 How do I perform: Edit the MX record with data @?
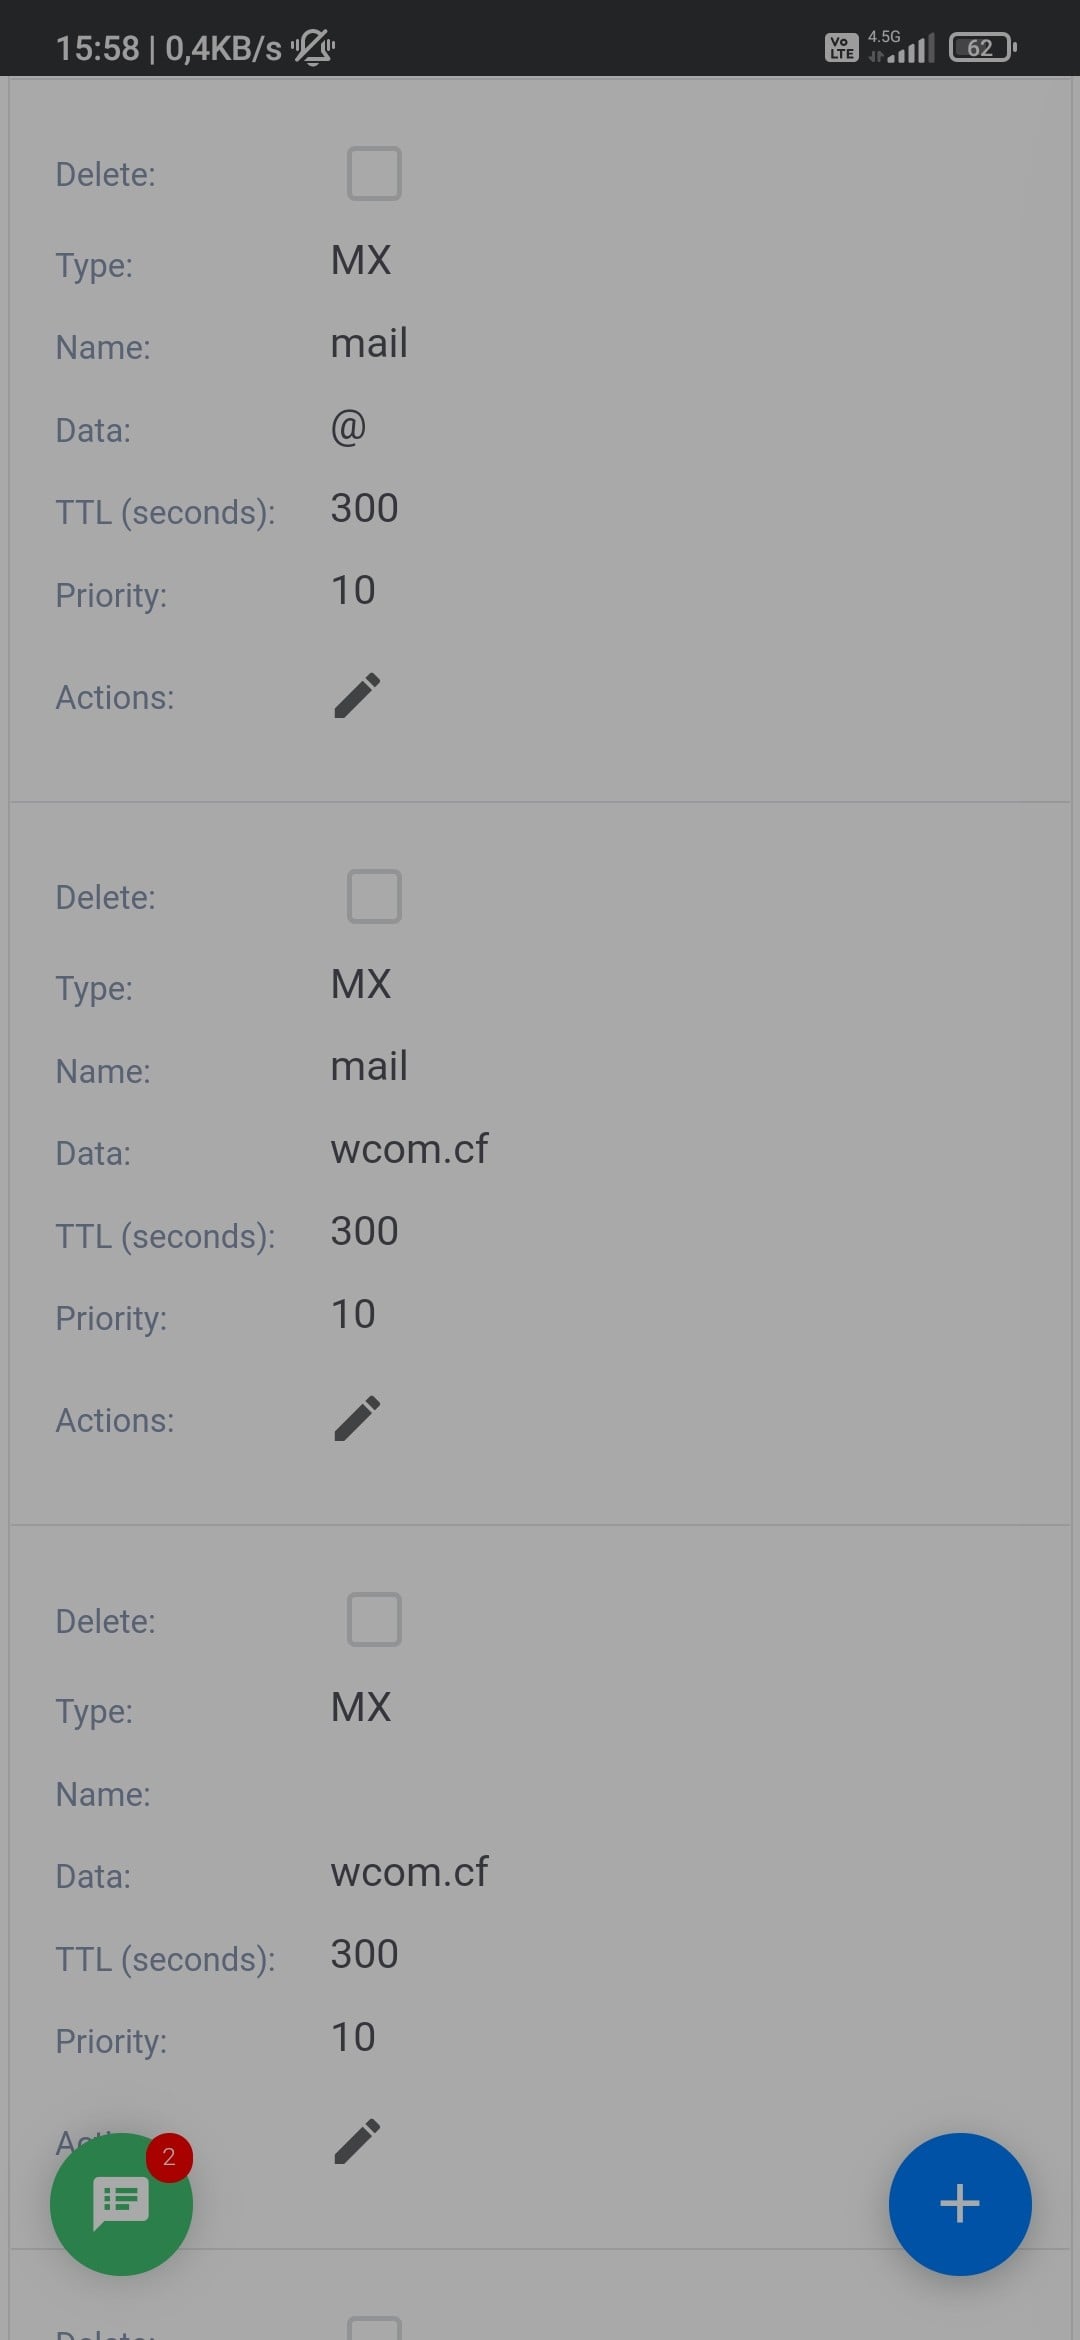pos(357,696)
